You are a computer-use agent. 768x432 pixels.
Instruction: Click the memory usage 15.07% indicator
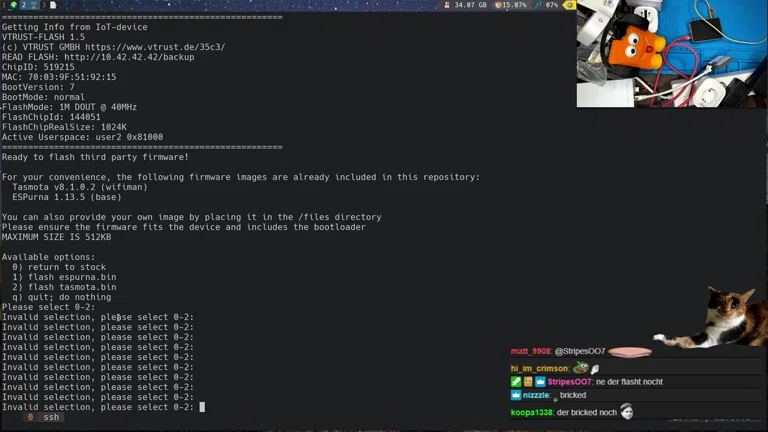pyautogui.click(x=510, y=5)
